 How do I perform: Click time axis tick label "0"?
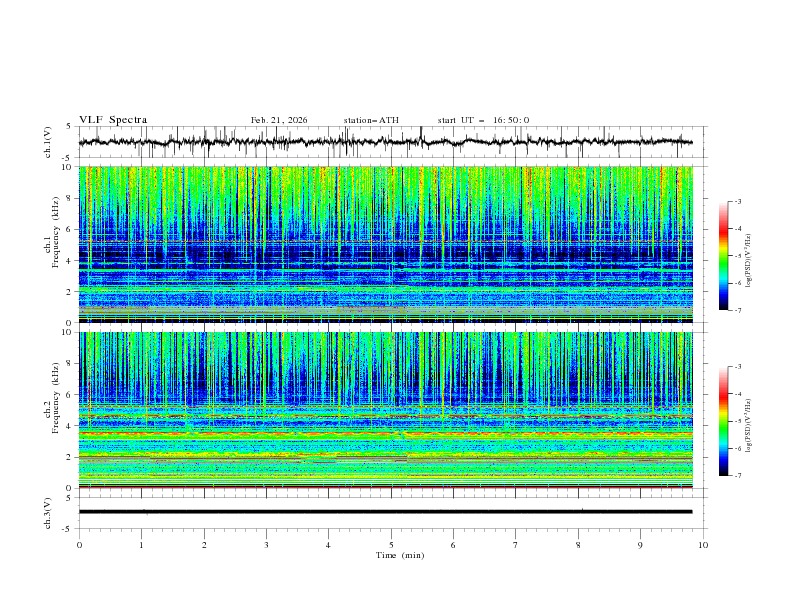coord(79,545)
